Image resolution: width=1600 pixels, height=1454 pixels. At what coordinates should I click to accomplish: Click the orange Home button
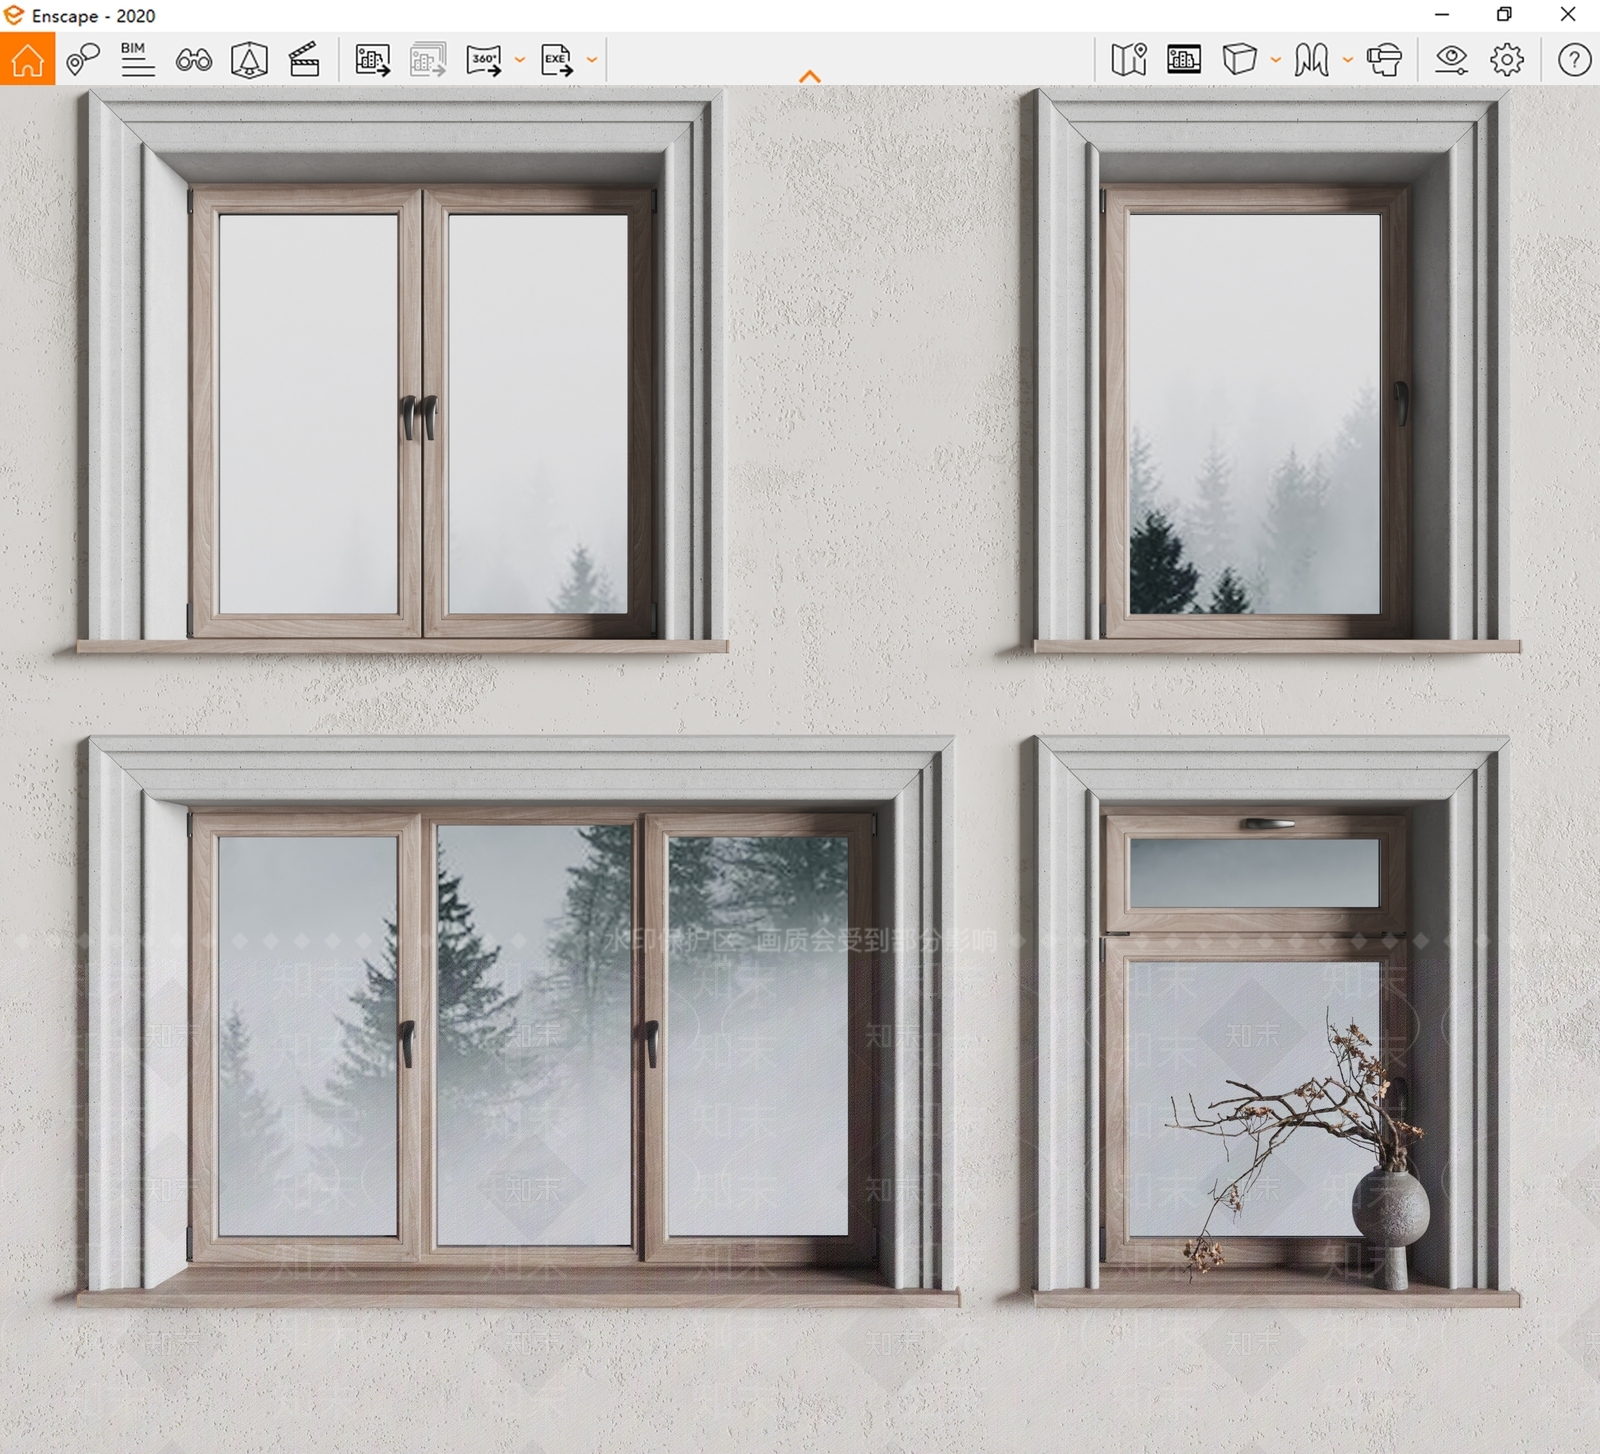[x=27, y=59]
